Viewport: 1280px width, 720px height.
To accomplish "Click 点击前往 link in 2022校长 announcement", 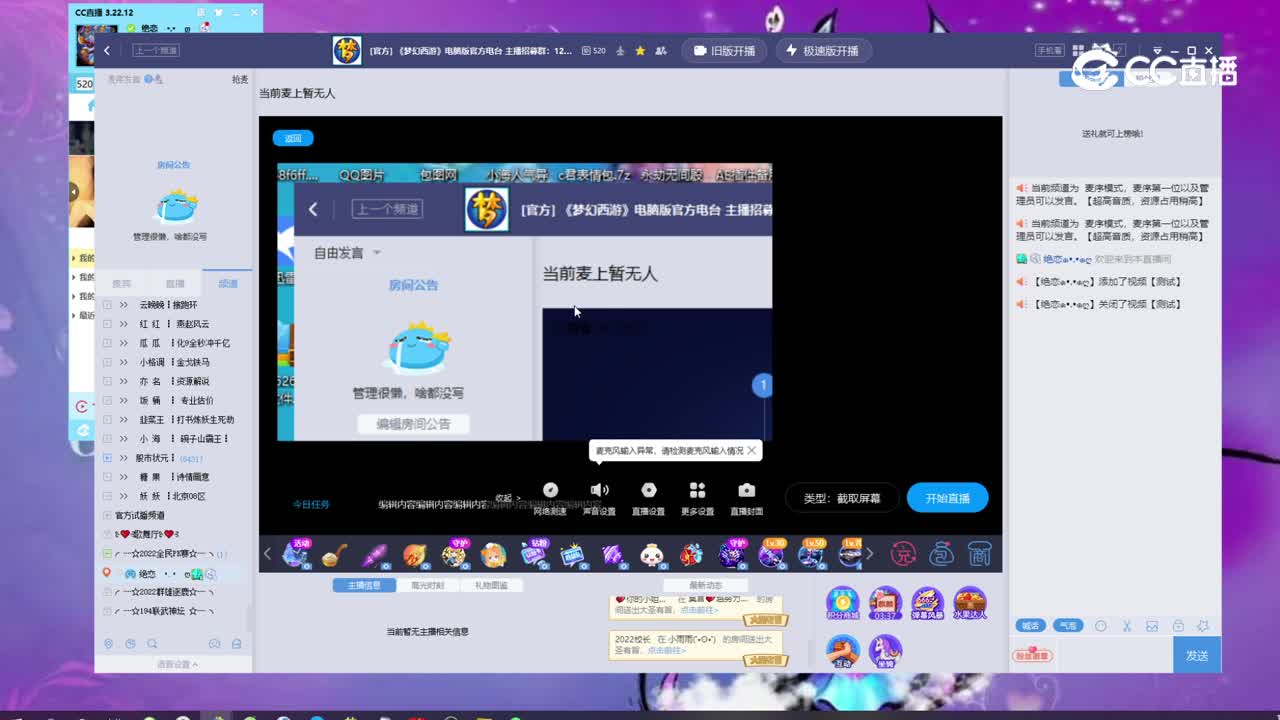I will pyautogui.click(x=666, y=650).
